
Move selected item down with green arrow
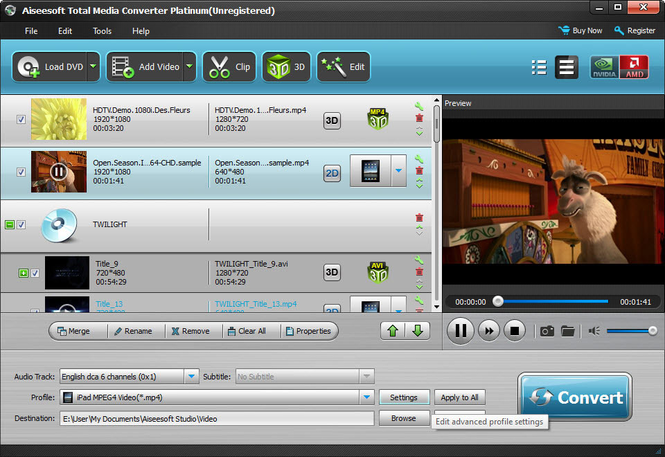click(x=417, y=331)
